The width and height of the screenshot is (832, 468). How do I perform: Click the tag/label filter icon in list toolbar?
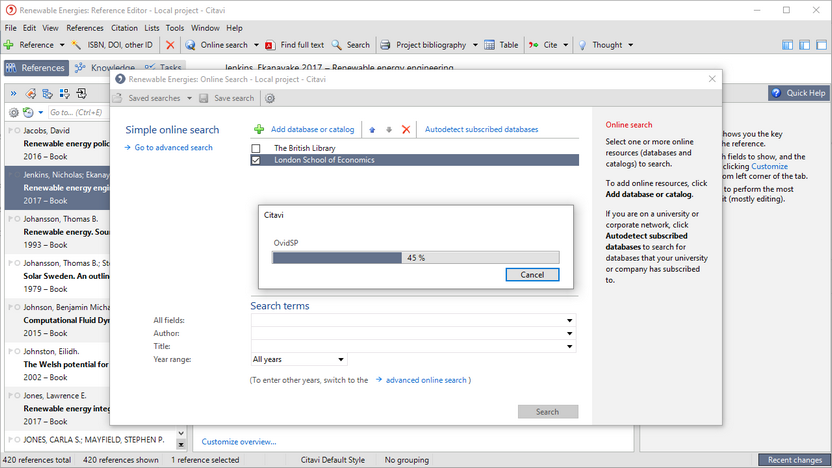31,94
